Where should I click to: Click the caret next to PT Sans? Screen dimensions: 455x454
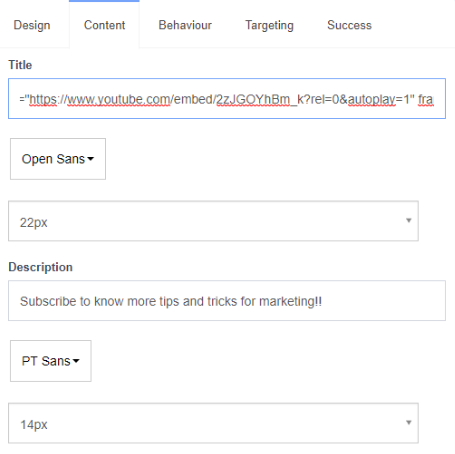76,361
